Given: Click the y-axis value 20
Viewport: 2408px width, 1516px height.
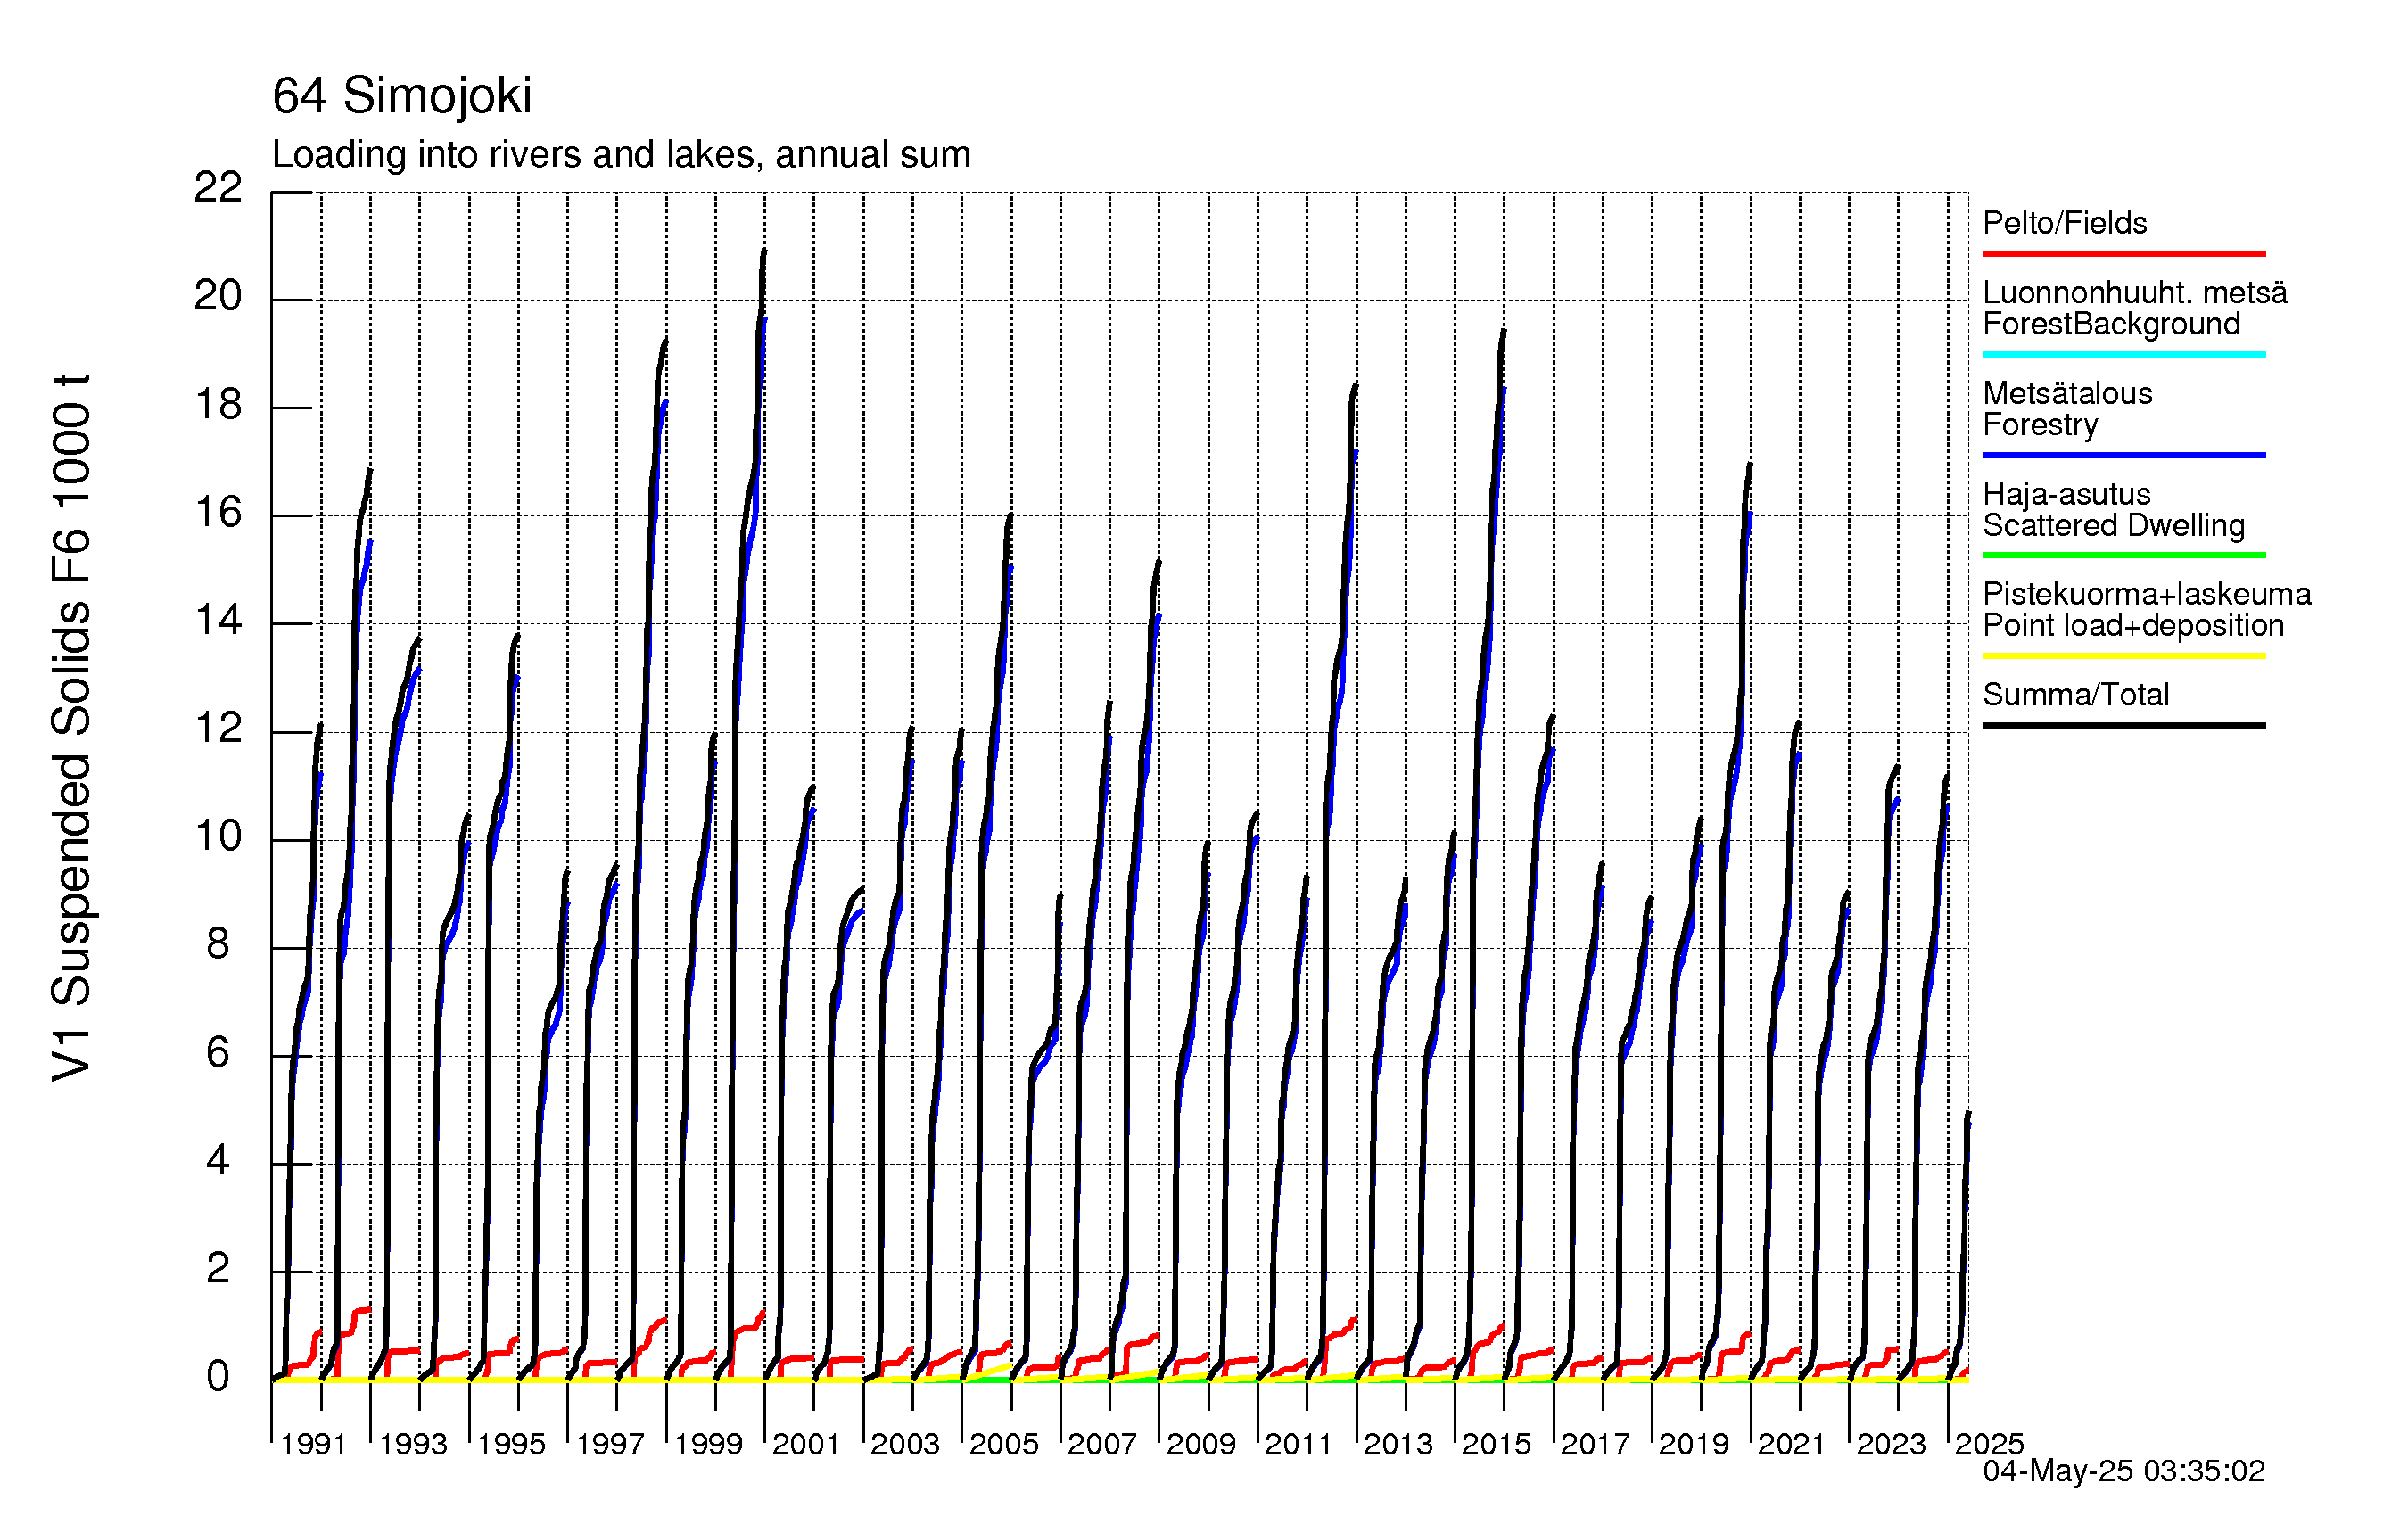Looking at the screenshot, I should (x=218, y=295).
